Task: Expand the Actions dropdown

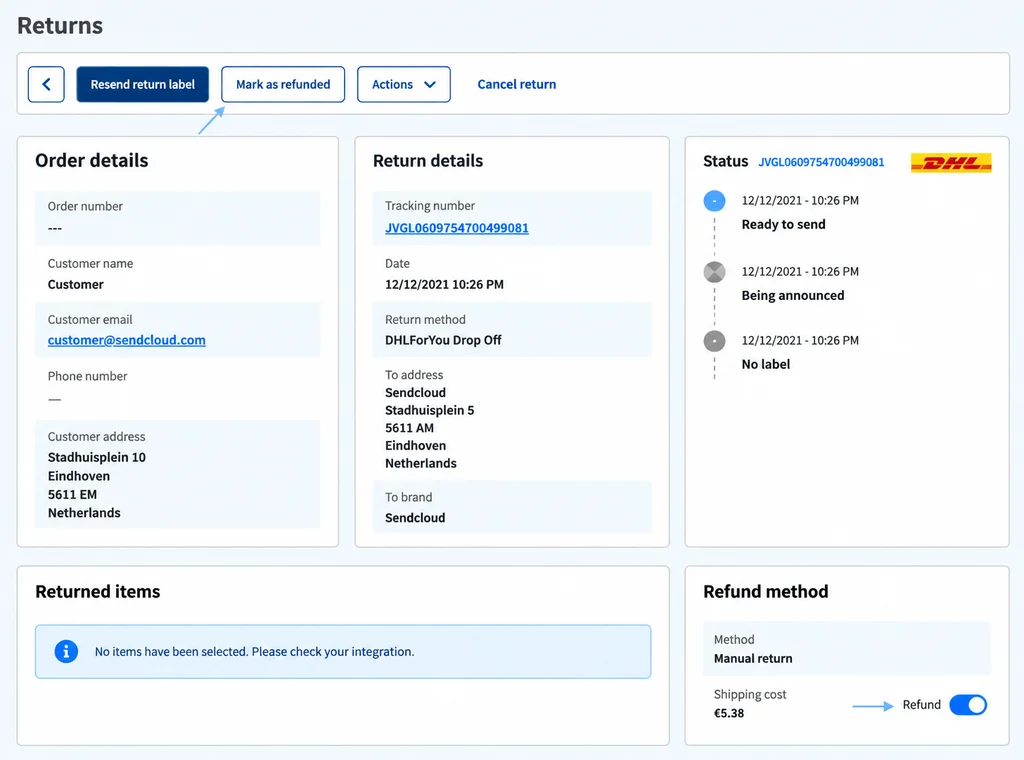Action: pyautogui.click(x=404, y=84)
